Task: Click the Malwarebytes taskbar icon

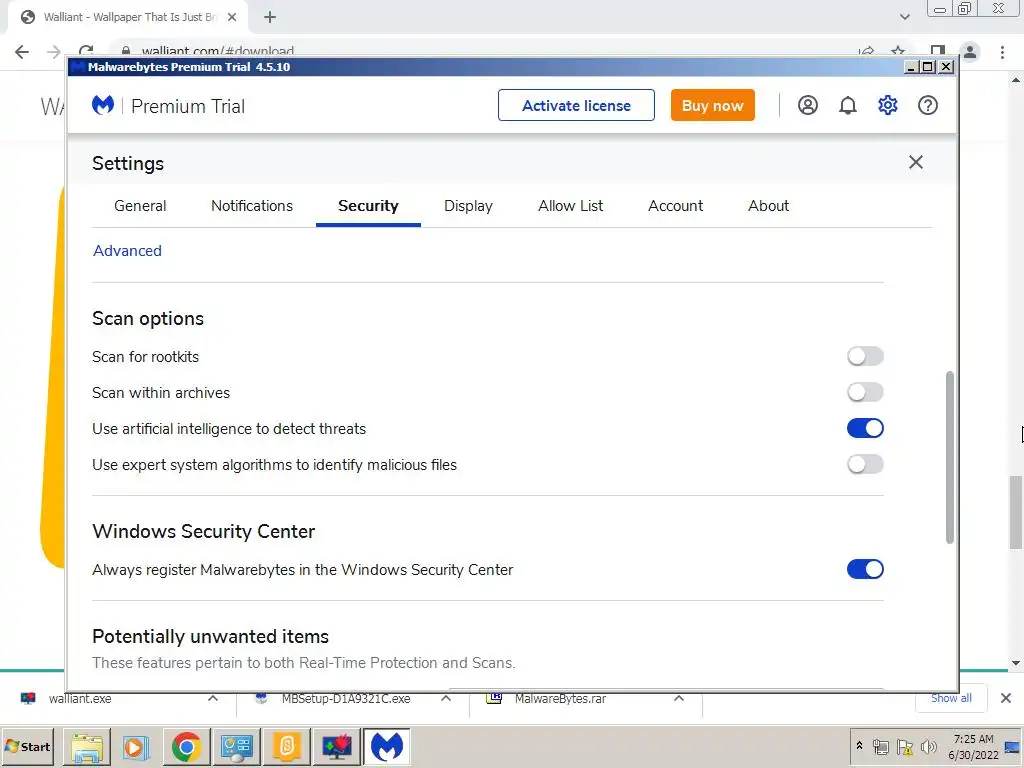Action: [x=386, y=746]
